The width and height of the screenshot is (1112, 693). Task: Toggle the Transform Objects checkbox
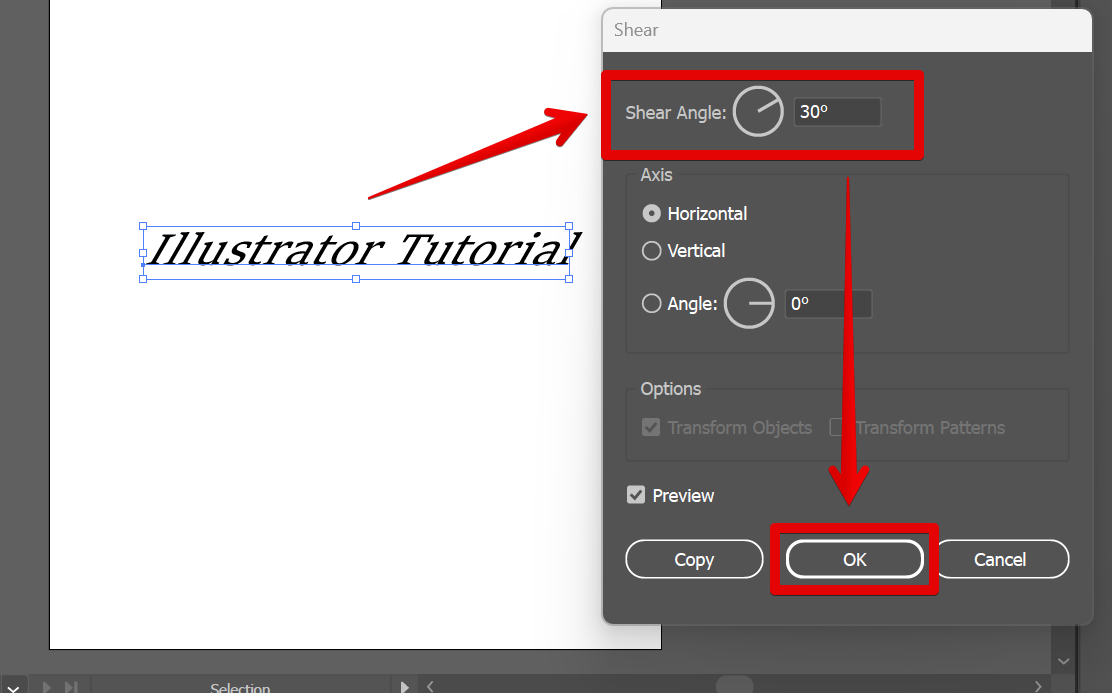click(651, 427)
